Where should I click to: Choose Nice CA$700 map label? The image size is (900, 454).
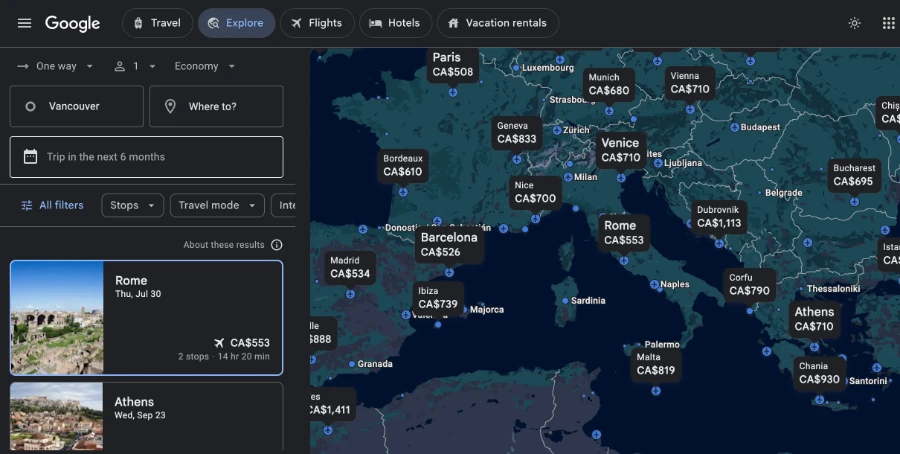tap(535, 192)
